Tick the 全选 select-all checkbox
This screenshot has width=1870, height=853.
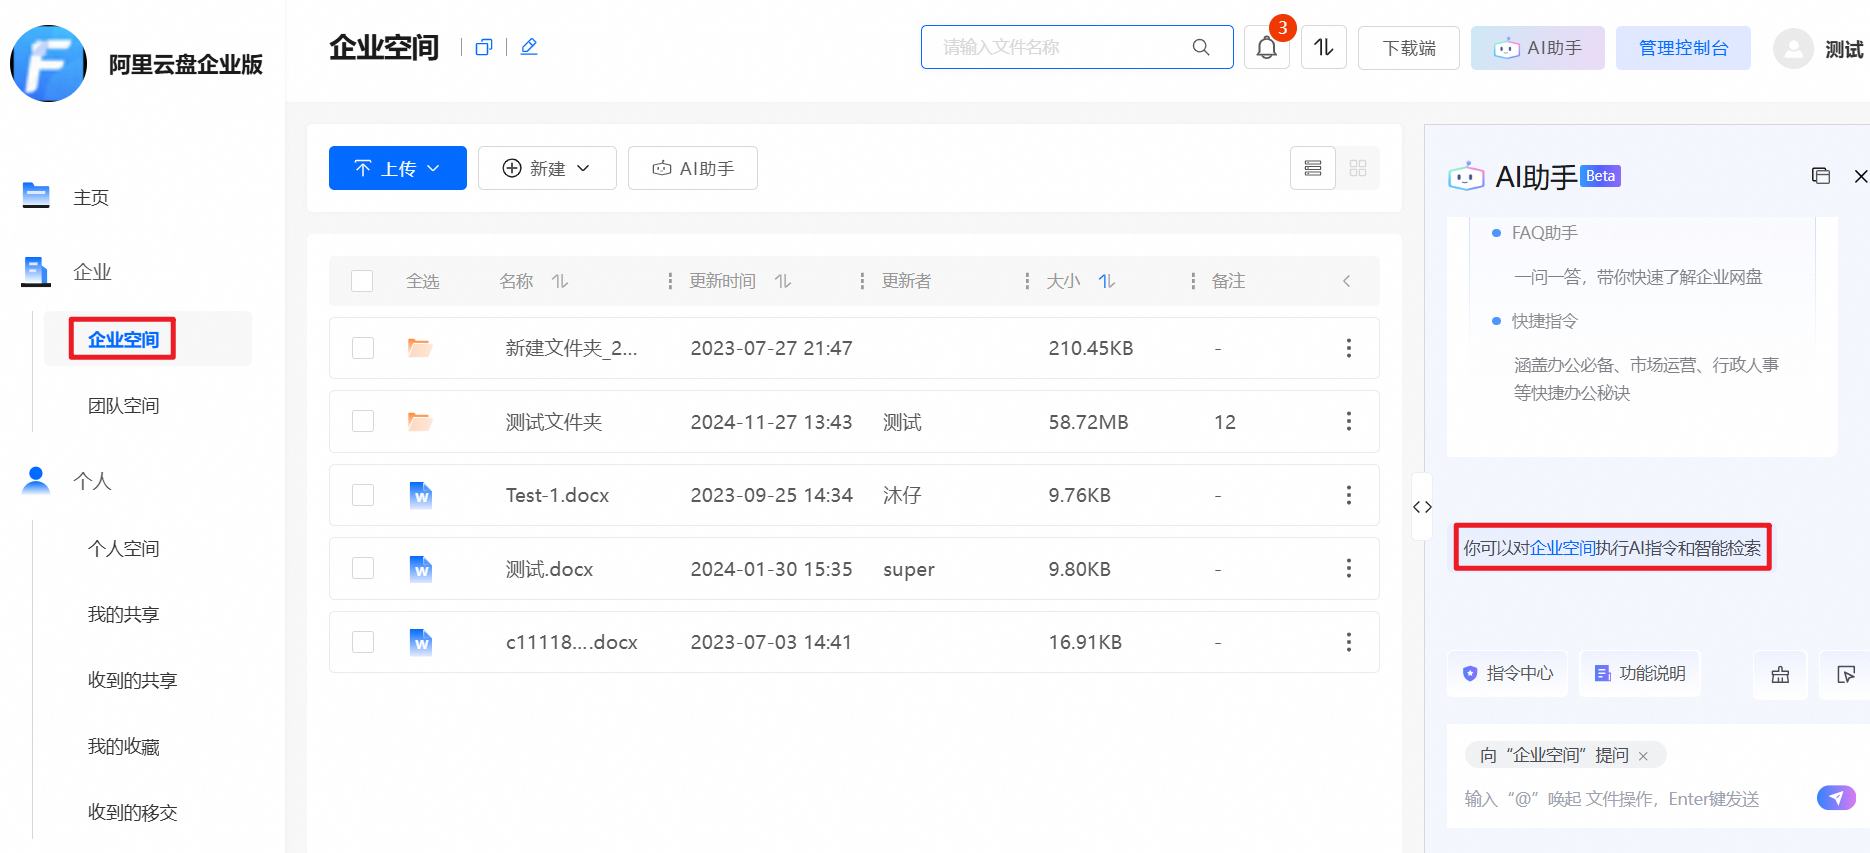click(x=362, y=281)
